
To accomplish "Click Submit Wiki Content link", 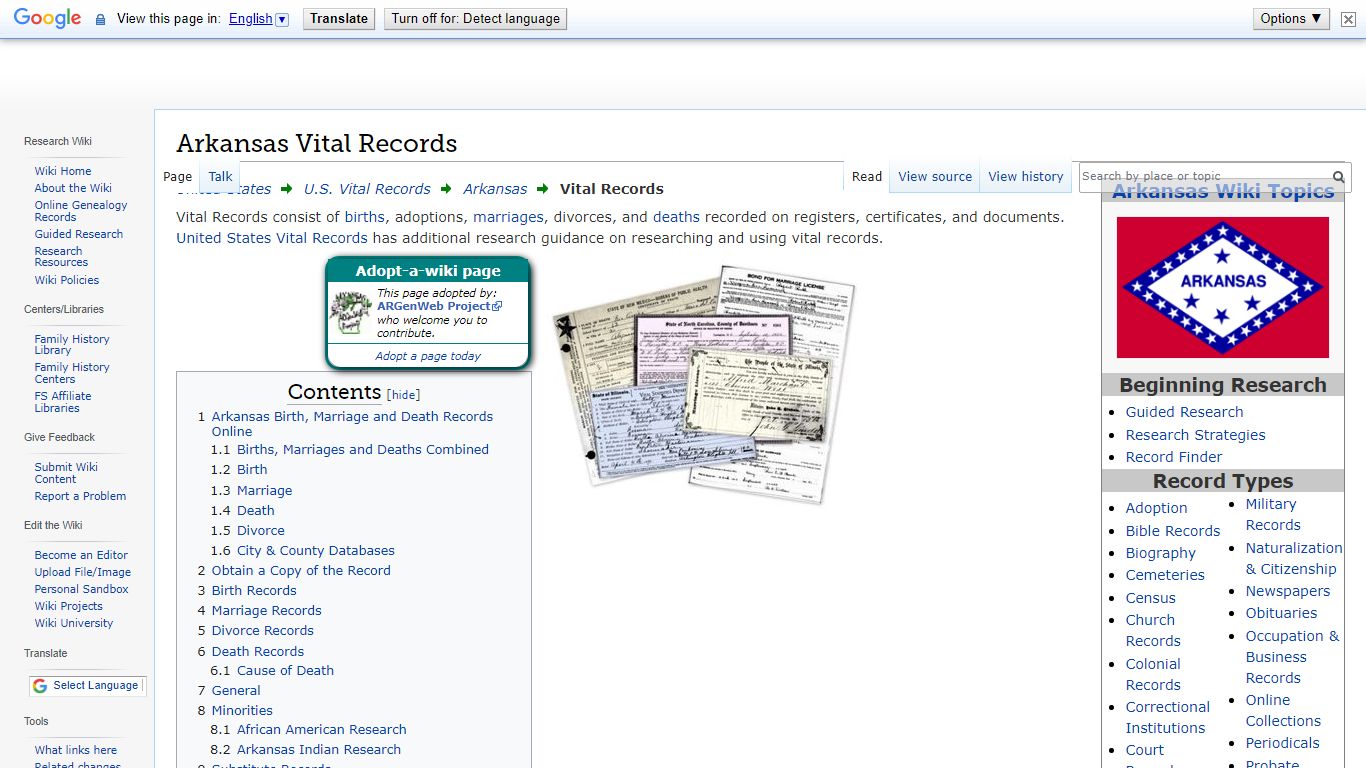I will click(66, 473).
